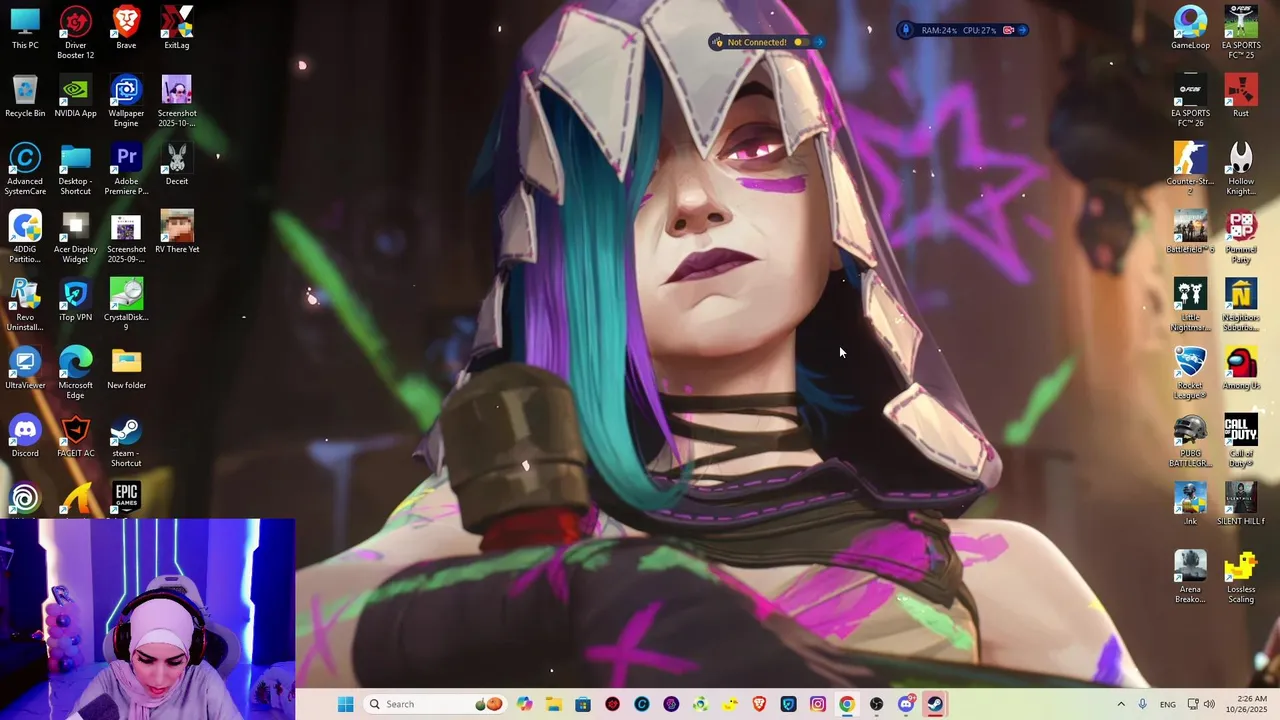This screenshot has height=720, width=1280.
Task: Launch the NVIDIA App shortcut
Action: (75, 96)
